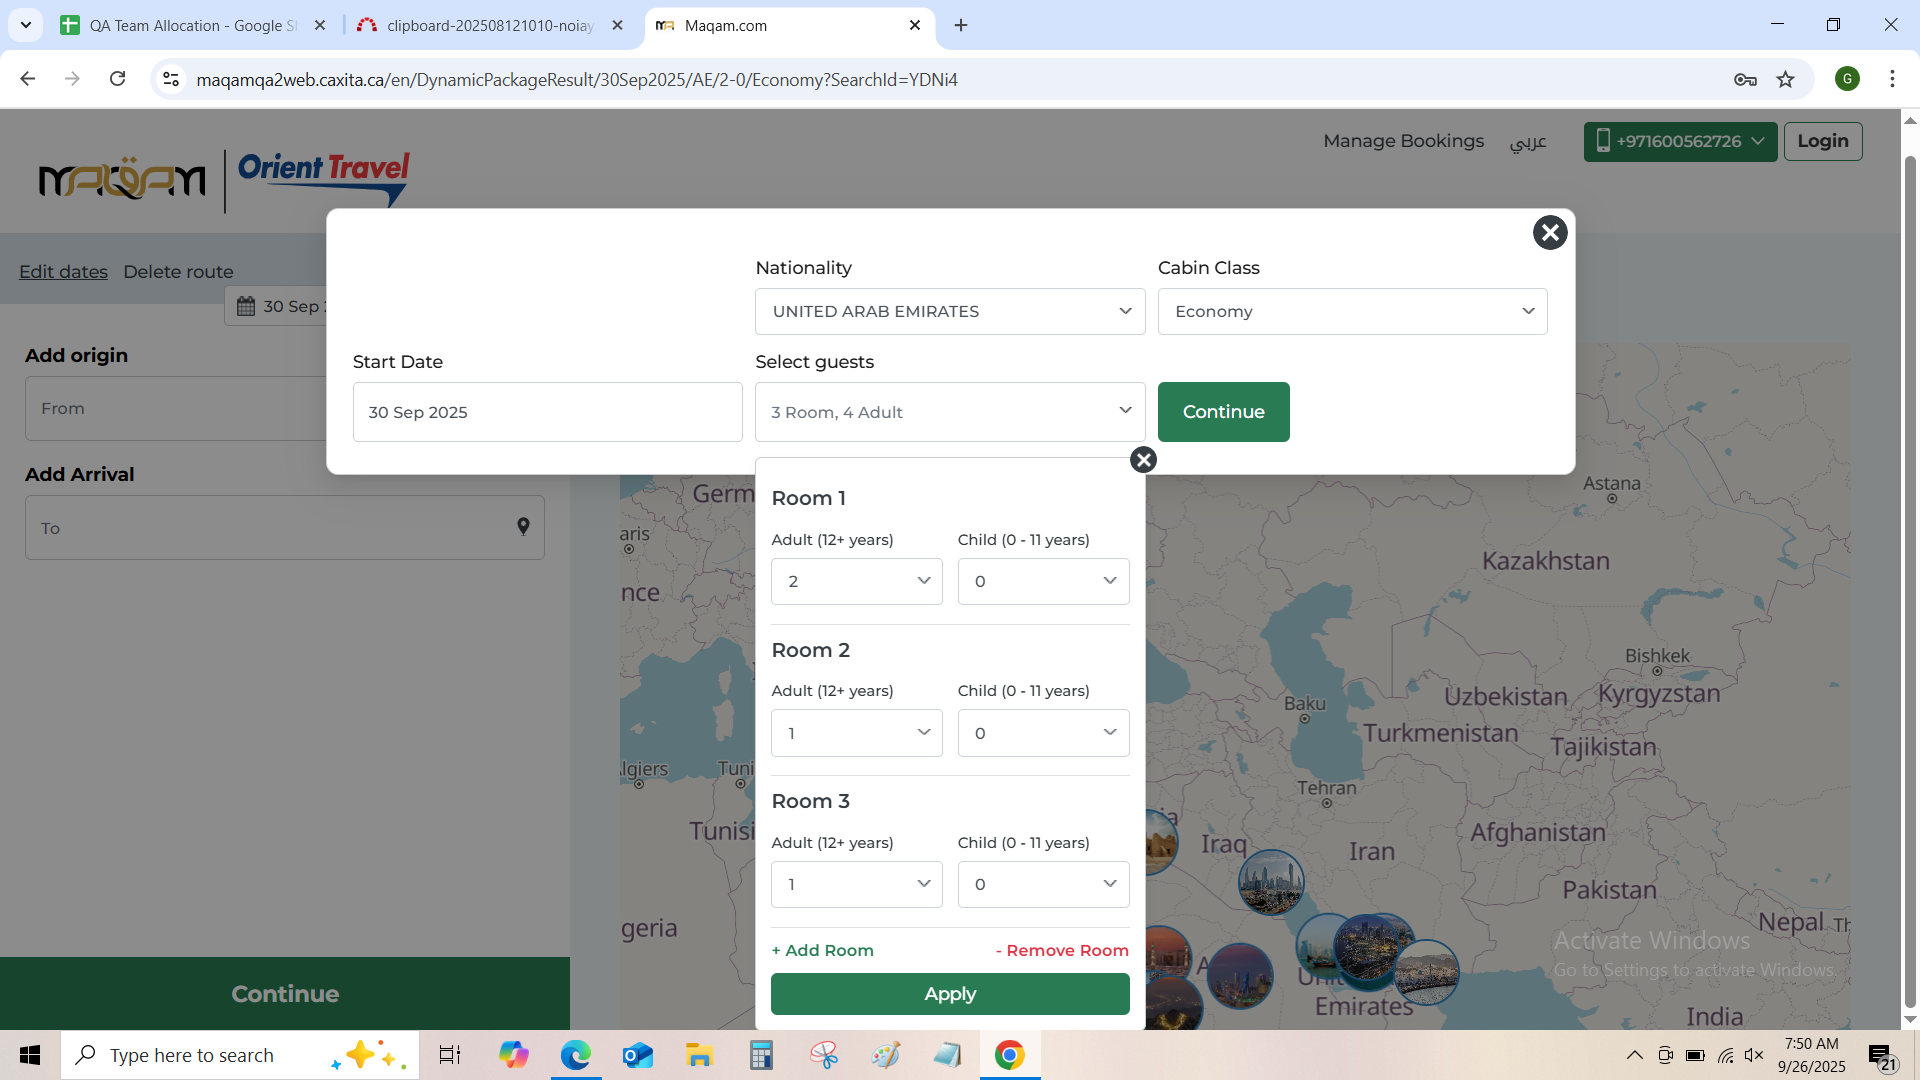The width and height of the screenshot is (1920, 1080).
Task: Open the Nationality dropdown
Action: pyautogui.click(x=949, y=312)
